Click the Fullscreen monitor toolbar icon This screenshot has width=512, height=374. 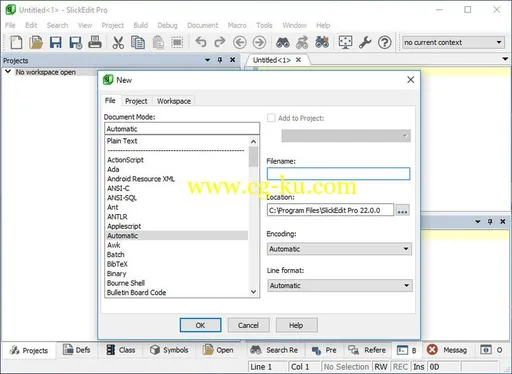coord(345,42)
